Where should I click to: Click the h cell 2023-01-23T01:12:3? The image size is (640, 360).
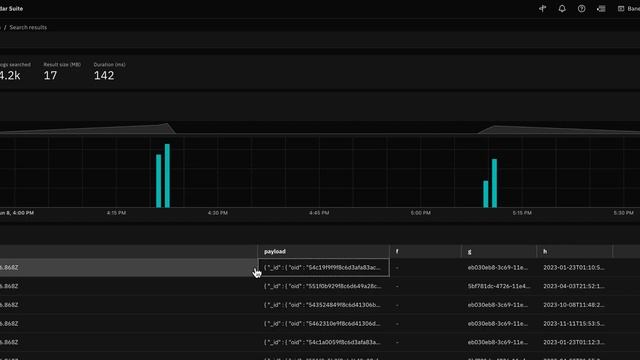click(574, 342)
